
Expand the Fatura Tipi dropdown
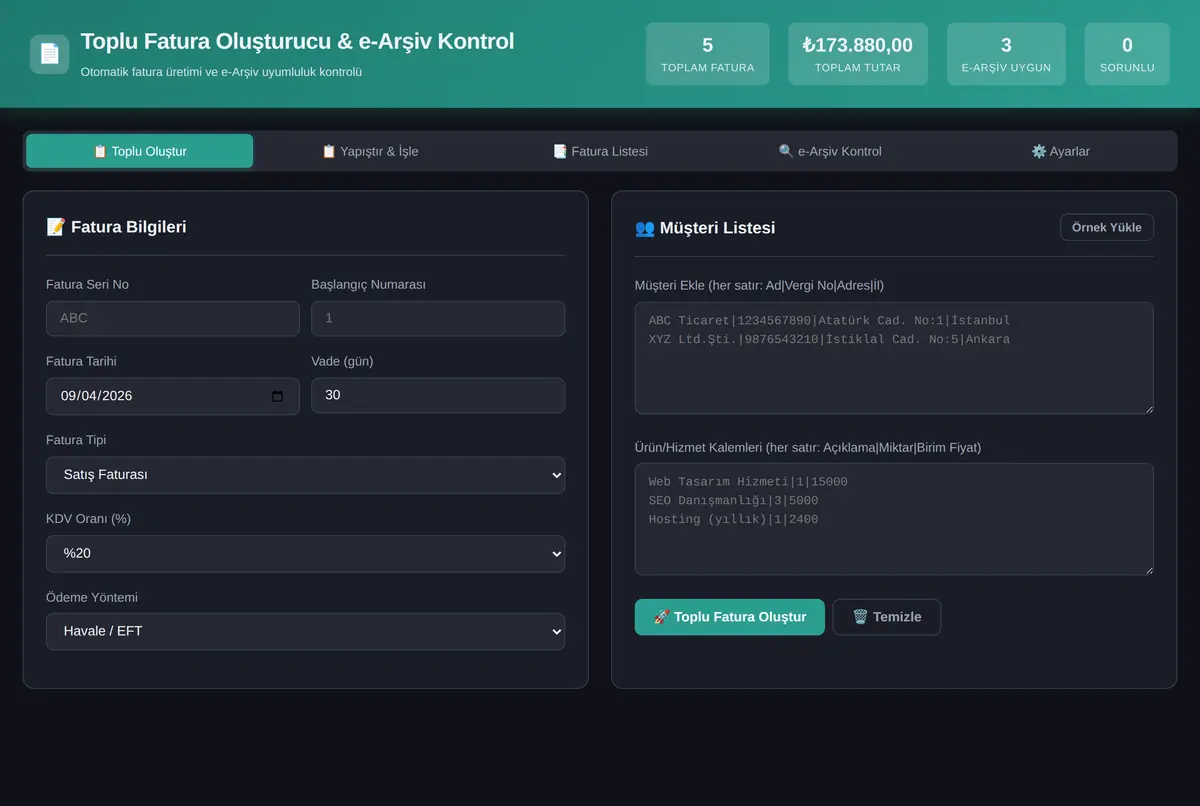tap(305, 475)
